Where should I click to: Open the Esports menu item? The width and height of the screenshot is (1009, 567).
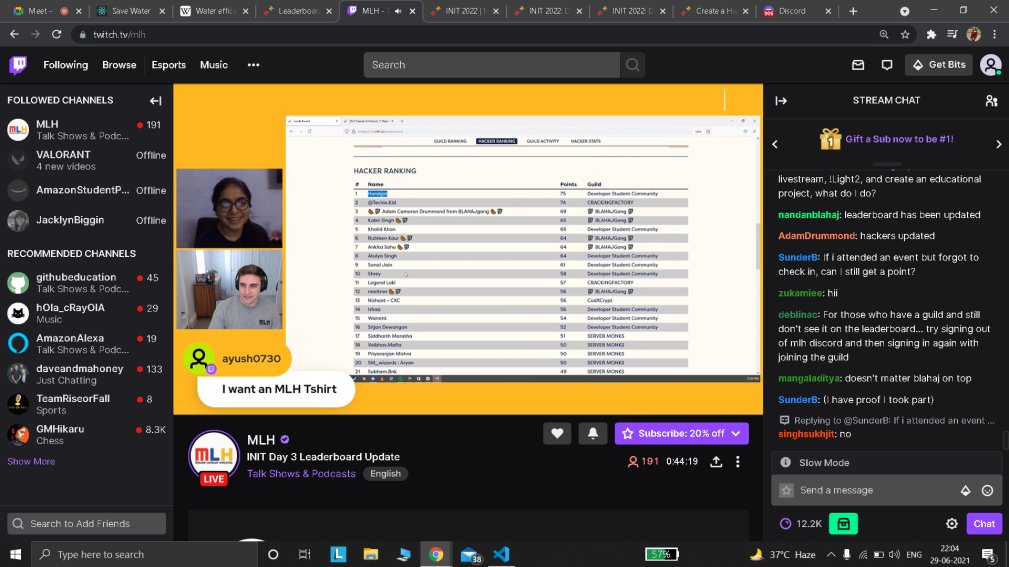coord(169,65)
